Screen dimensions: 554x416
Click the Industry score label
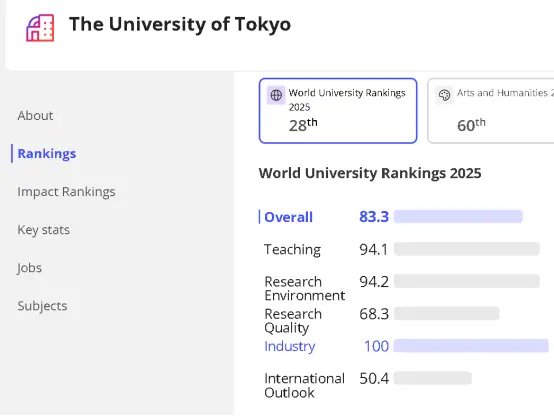pyautogui.click(x=290, y=346)
